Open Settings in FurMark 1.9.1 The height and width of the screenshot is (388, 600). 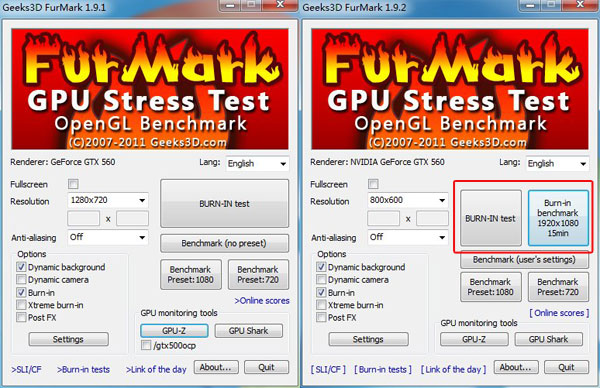(x=68, y=339)
